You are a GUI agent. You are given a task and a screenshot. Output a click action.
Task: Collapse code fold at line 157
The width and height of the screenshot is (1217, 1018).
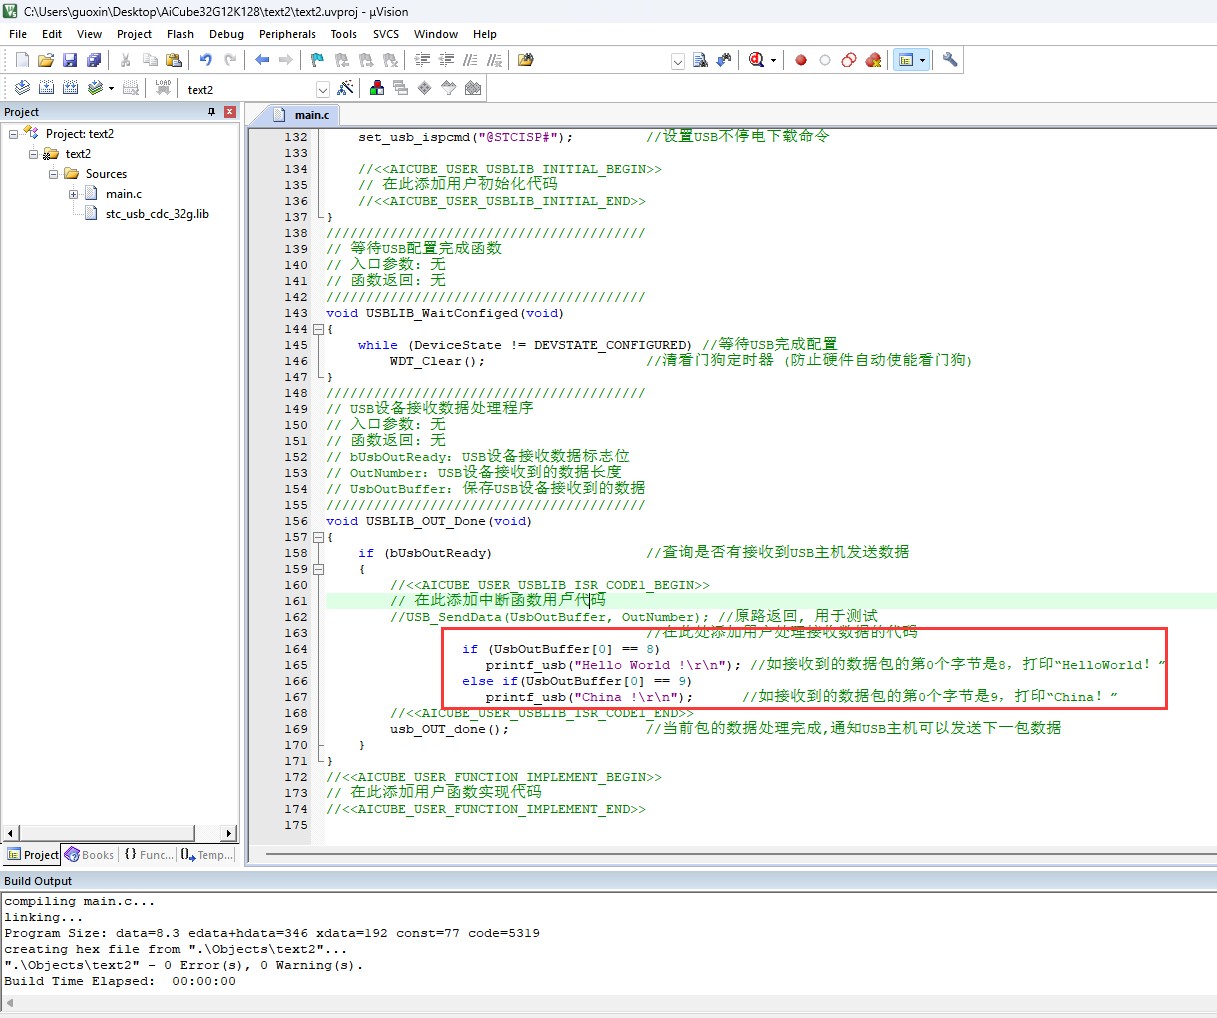[x=319, y=537]
